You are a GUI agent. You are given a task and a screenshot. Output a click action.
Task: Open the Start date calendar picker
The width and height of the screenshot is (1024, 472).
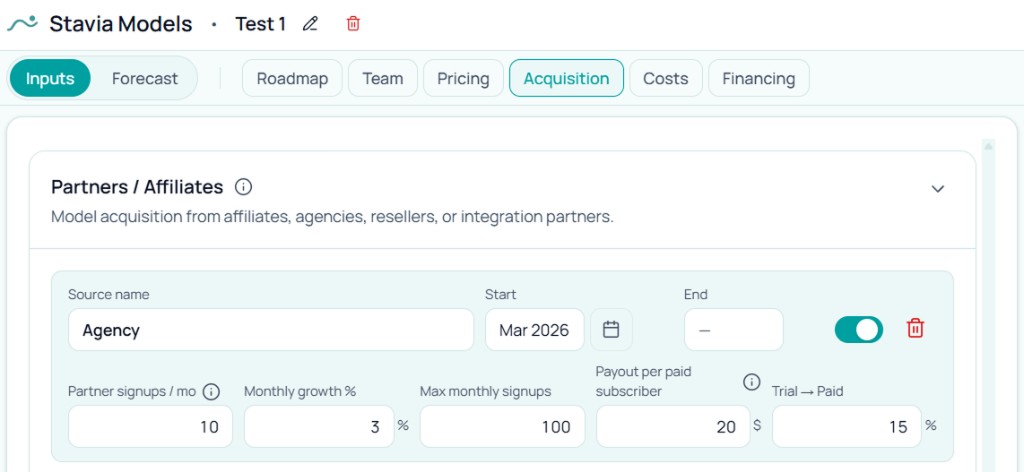click(611, 330)
